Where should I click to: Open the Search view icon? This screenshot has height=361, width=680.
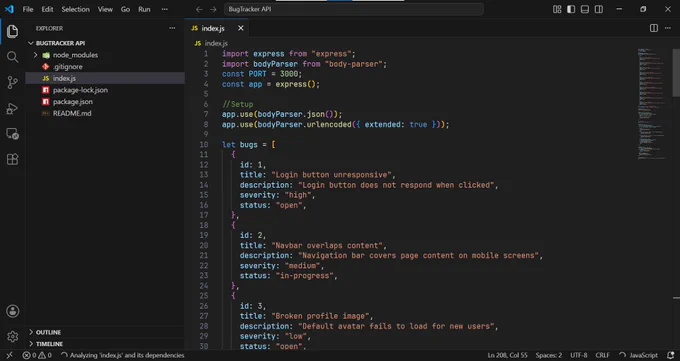tap(13, 57)
